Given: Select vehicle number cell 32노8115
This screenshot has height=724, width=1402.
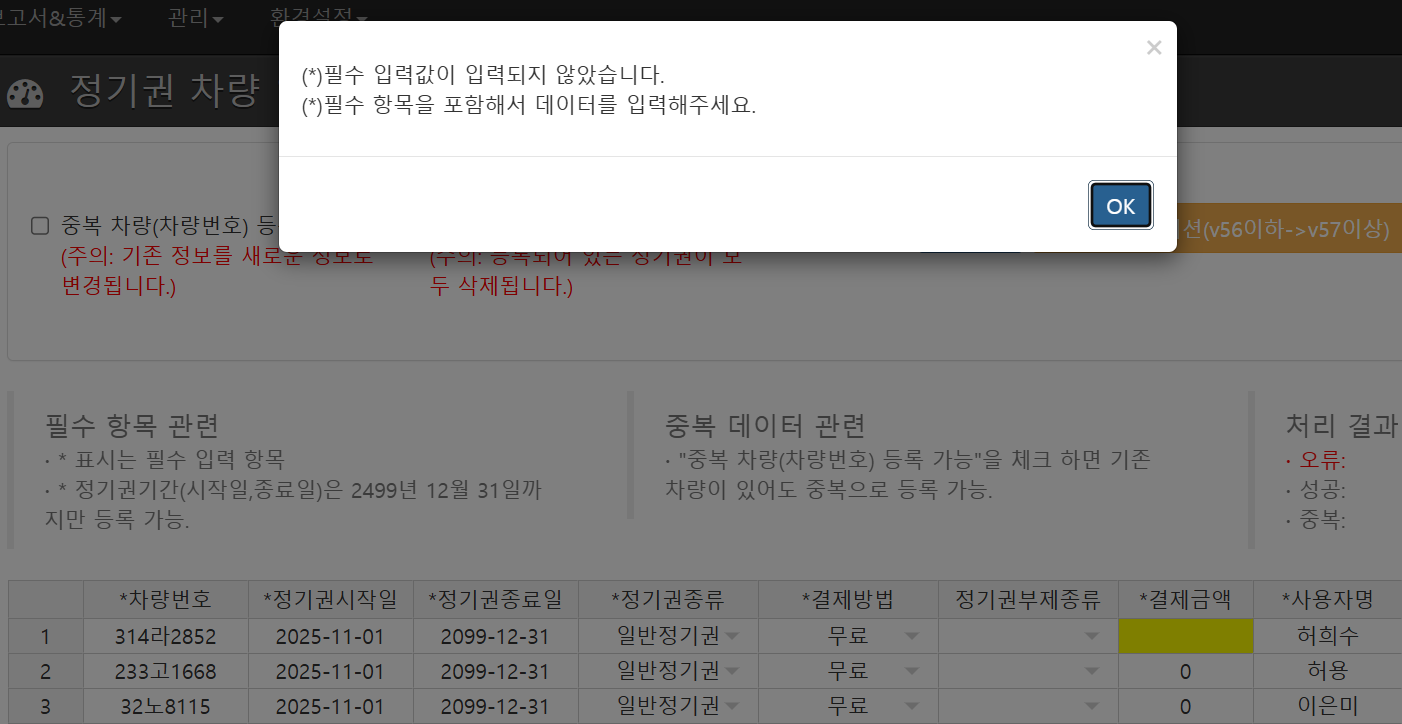Looking at the screenshot, I should [165, 706].
